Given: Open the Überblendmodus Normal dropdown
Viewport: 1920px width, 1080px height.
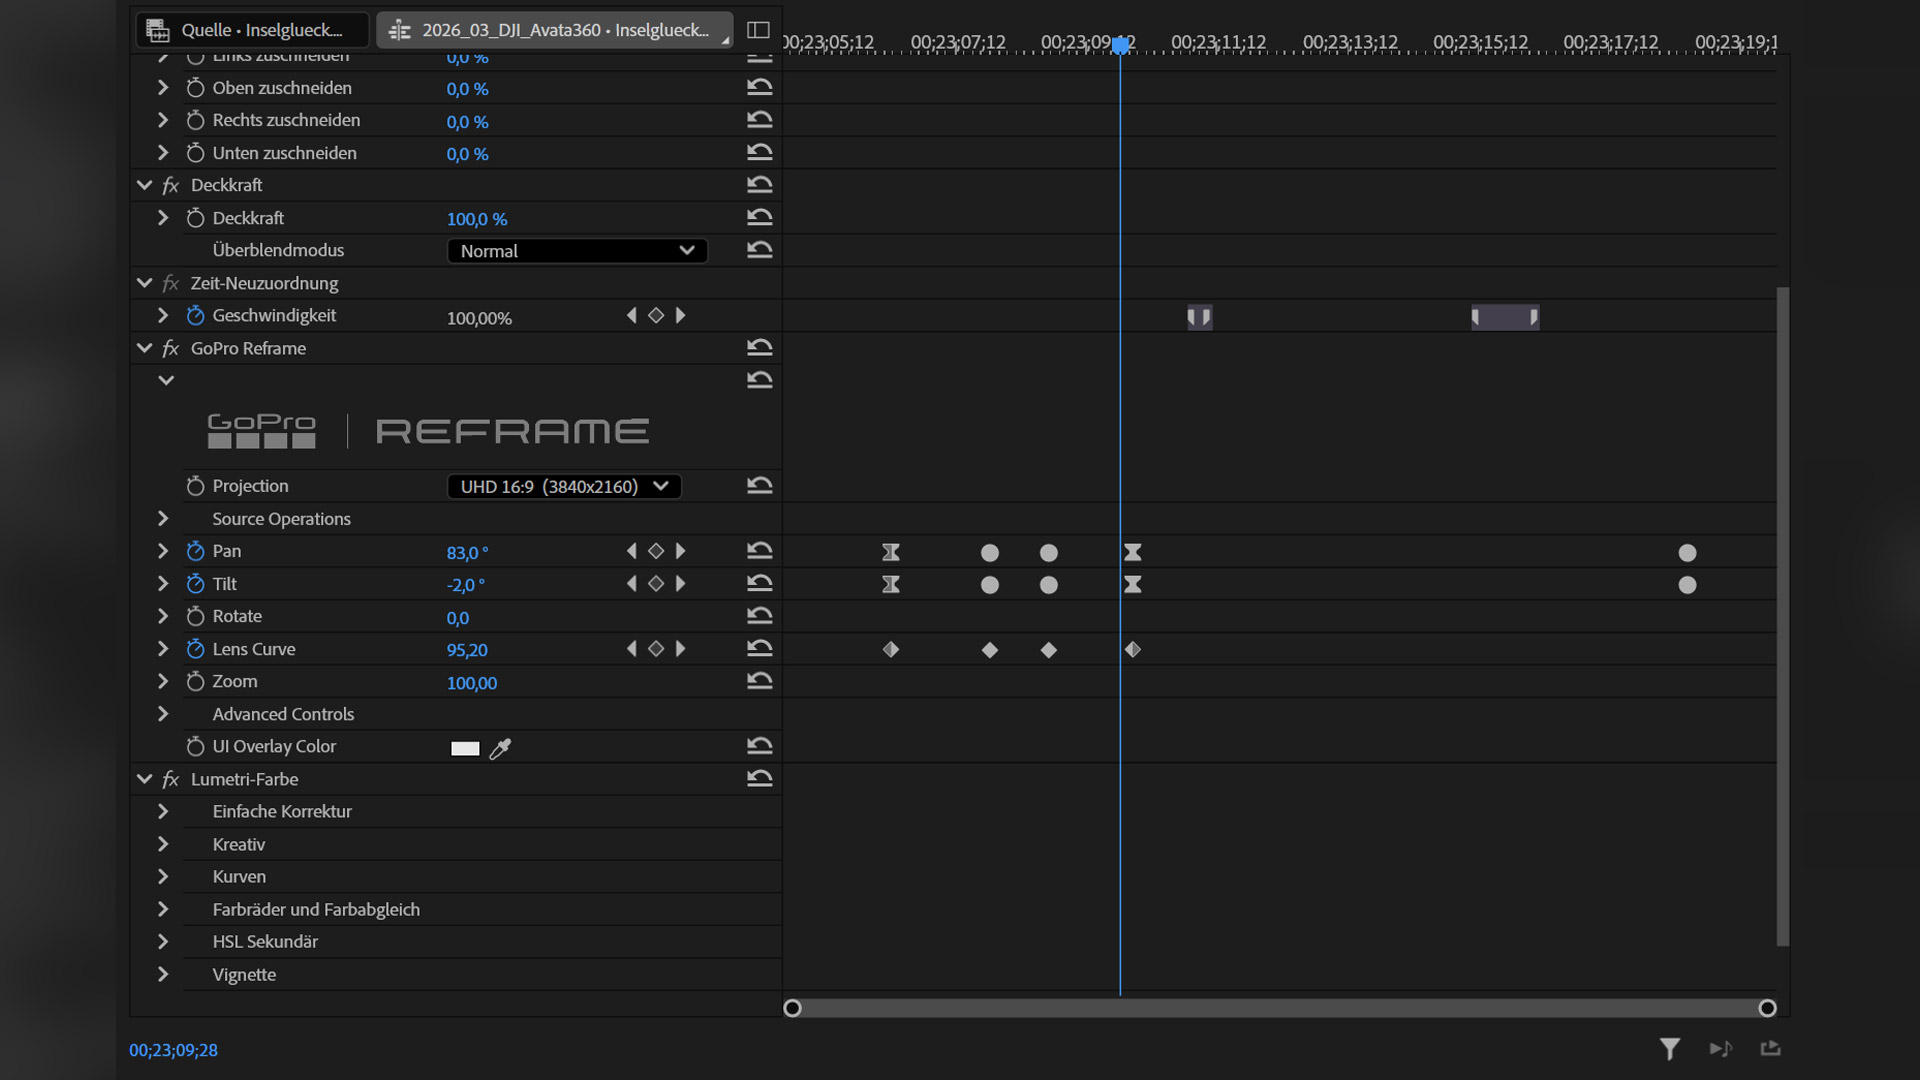Looking at the screenshot, I should coord(577,251).
